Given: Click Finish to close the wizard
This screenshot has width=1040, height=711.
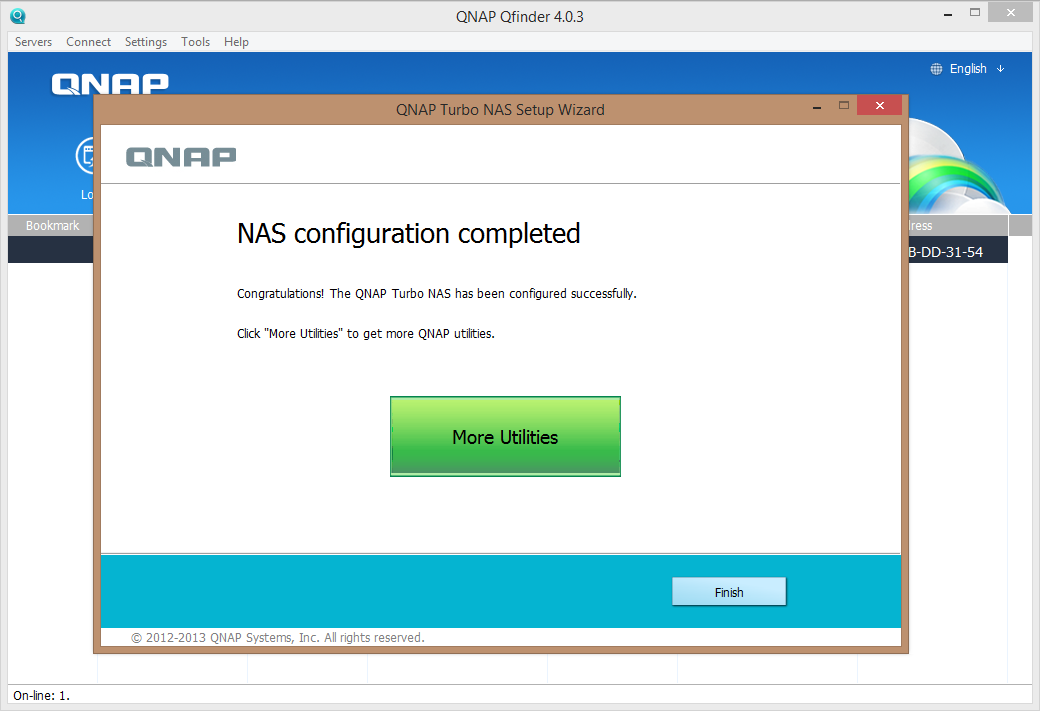Looking at the screenshot, I should tap(729, 592).
